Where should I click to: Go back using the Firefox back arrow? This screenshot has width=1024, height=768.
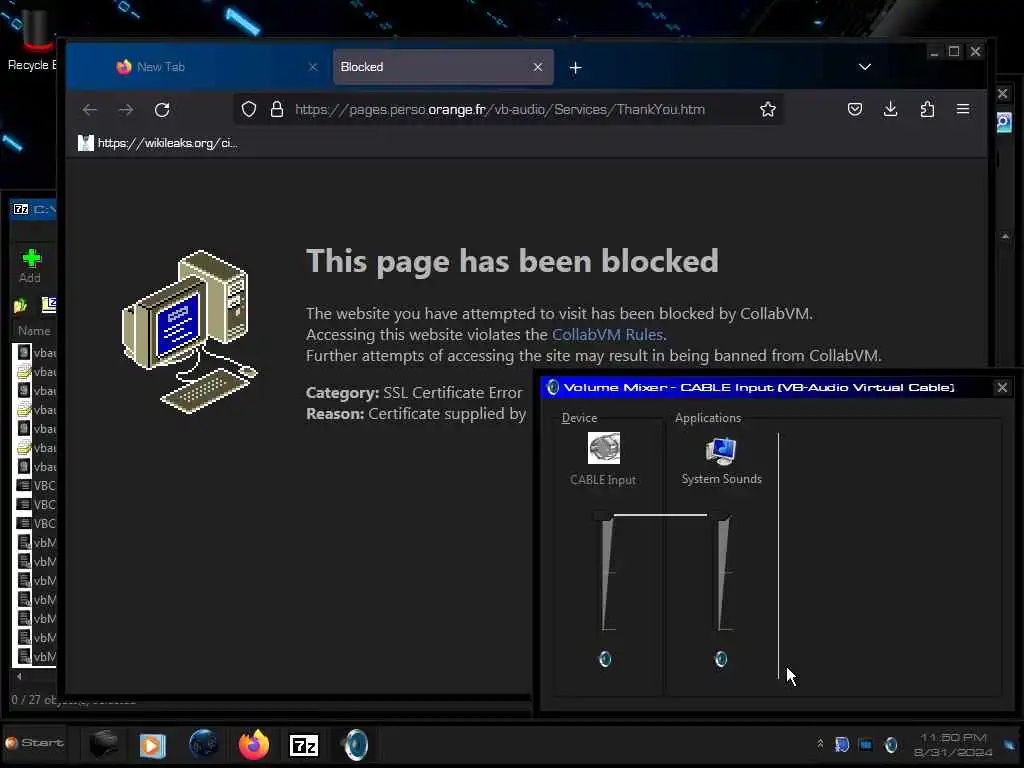pyautogui.click(x=89, y=110)
